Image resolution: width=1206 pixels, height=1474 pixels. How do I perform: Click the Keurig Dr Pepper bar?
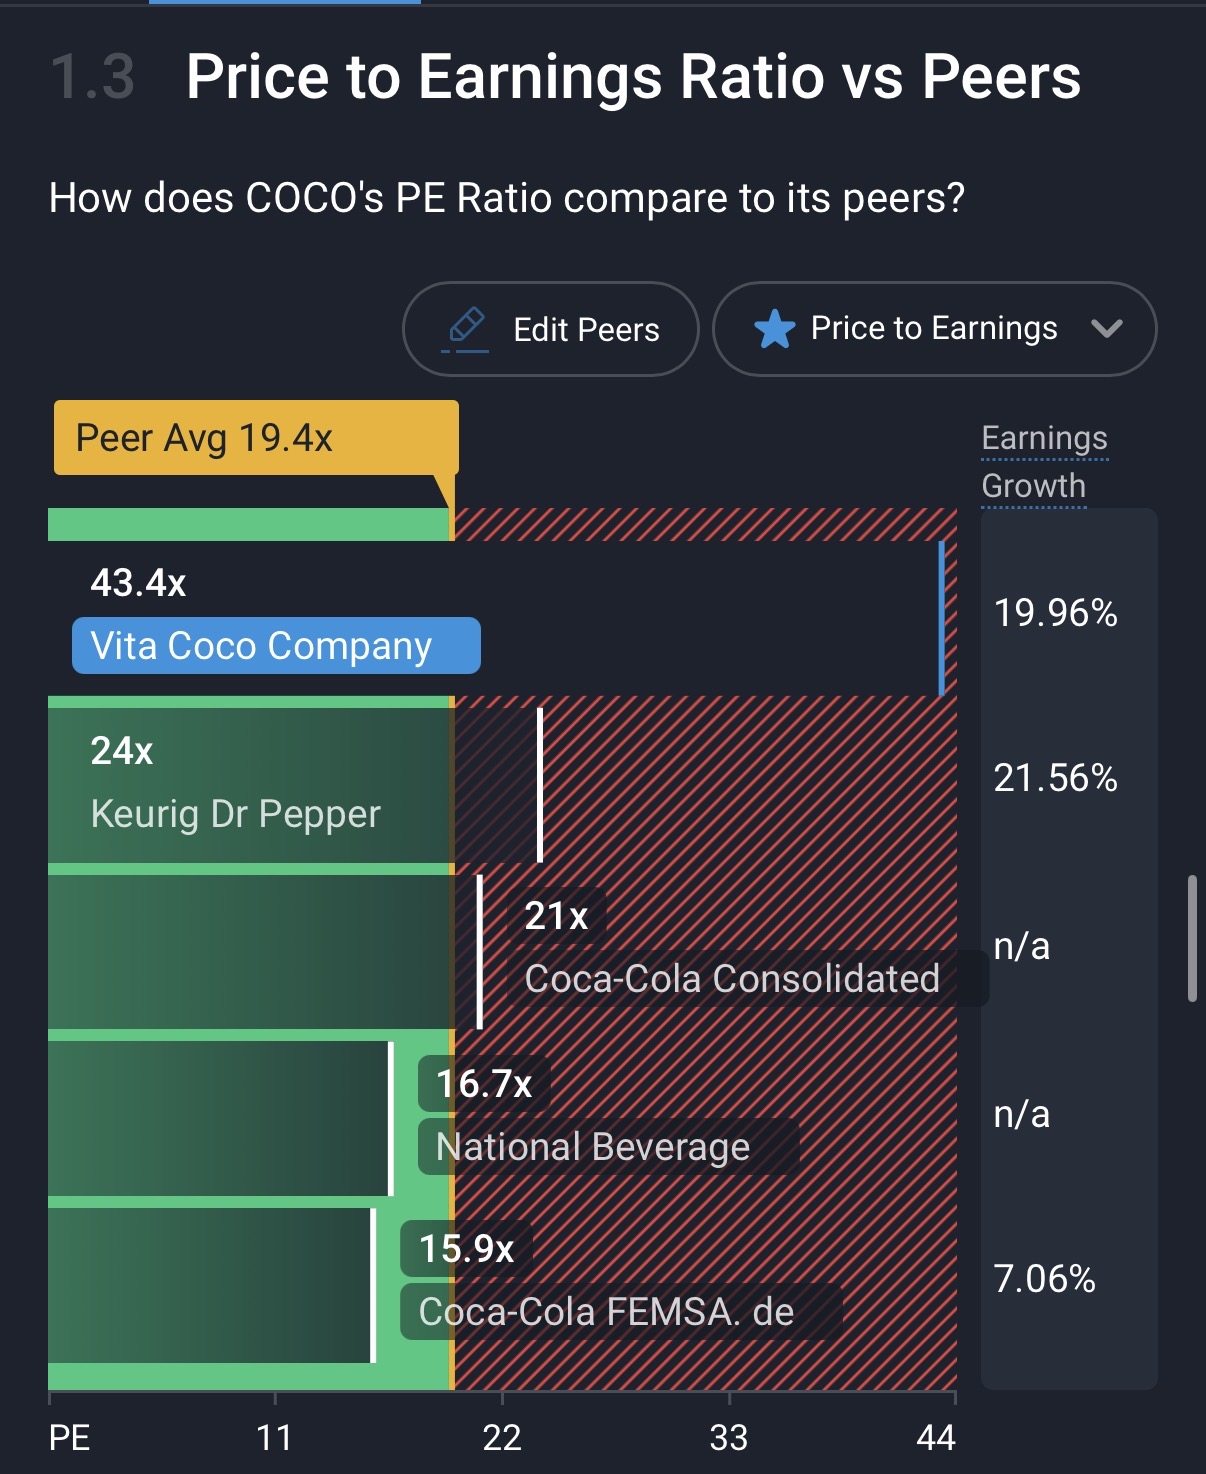point(250,785)
